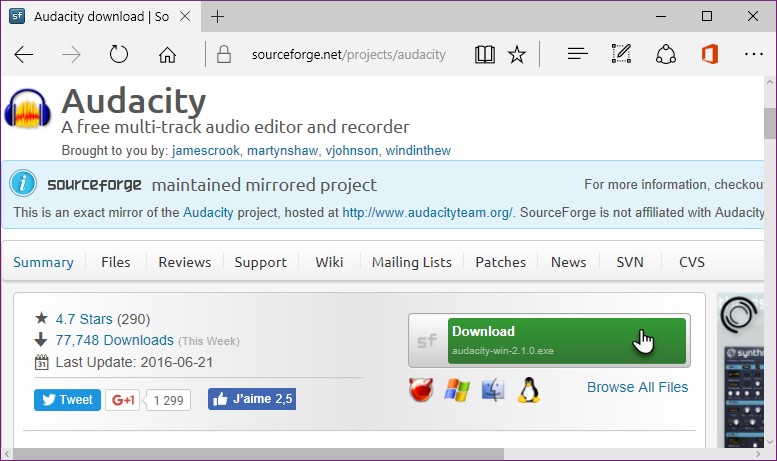This screenshot has height=461, width=777.
Task: Click the star rating icon
Action: (42, 318)
